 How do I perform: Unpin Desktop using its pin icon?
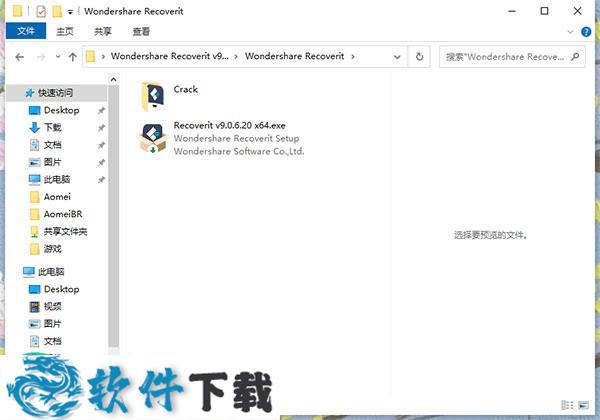pos(101,111)
